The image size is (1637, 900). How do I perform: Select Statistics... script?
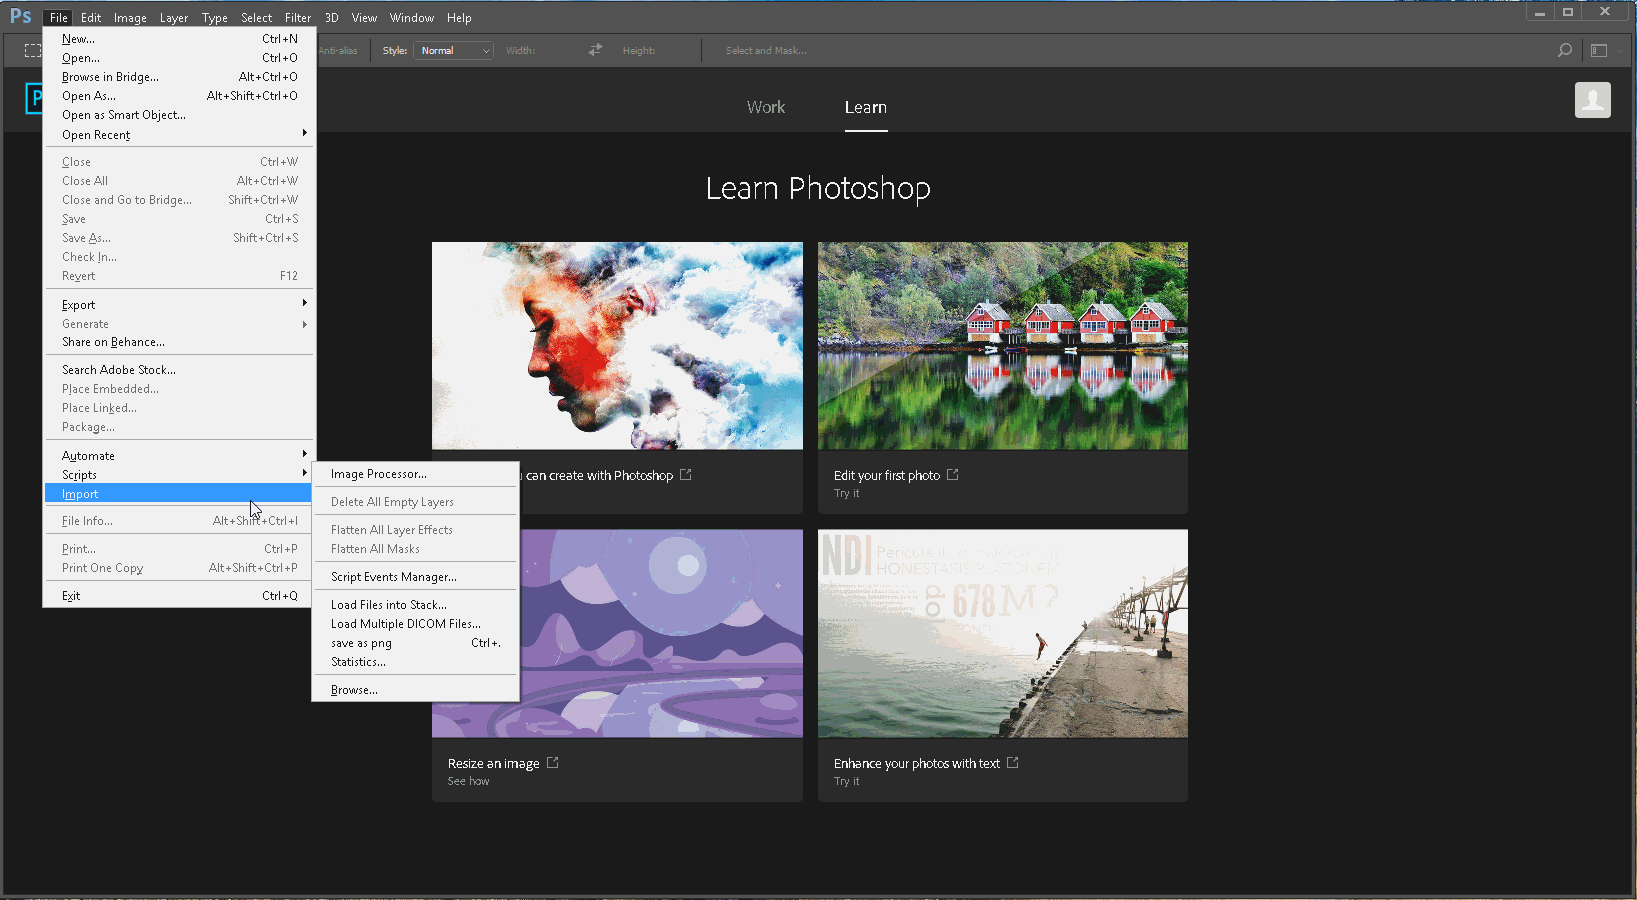pos(415,662)
